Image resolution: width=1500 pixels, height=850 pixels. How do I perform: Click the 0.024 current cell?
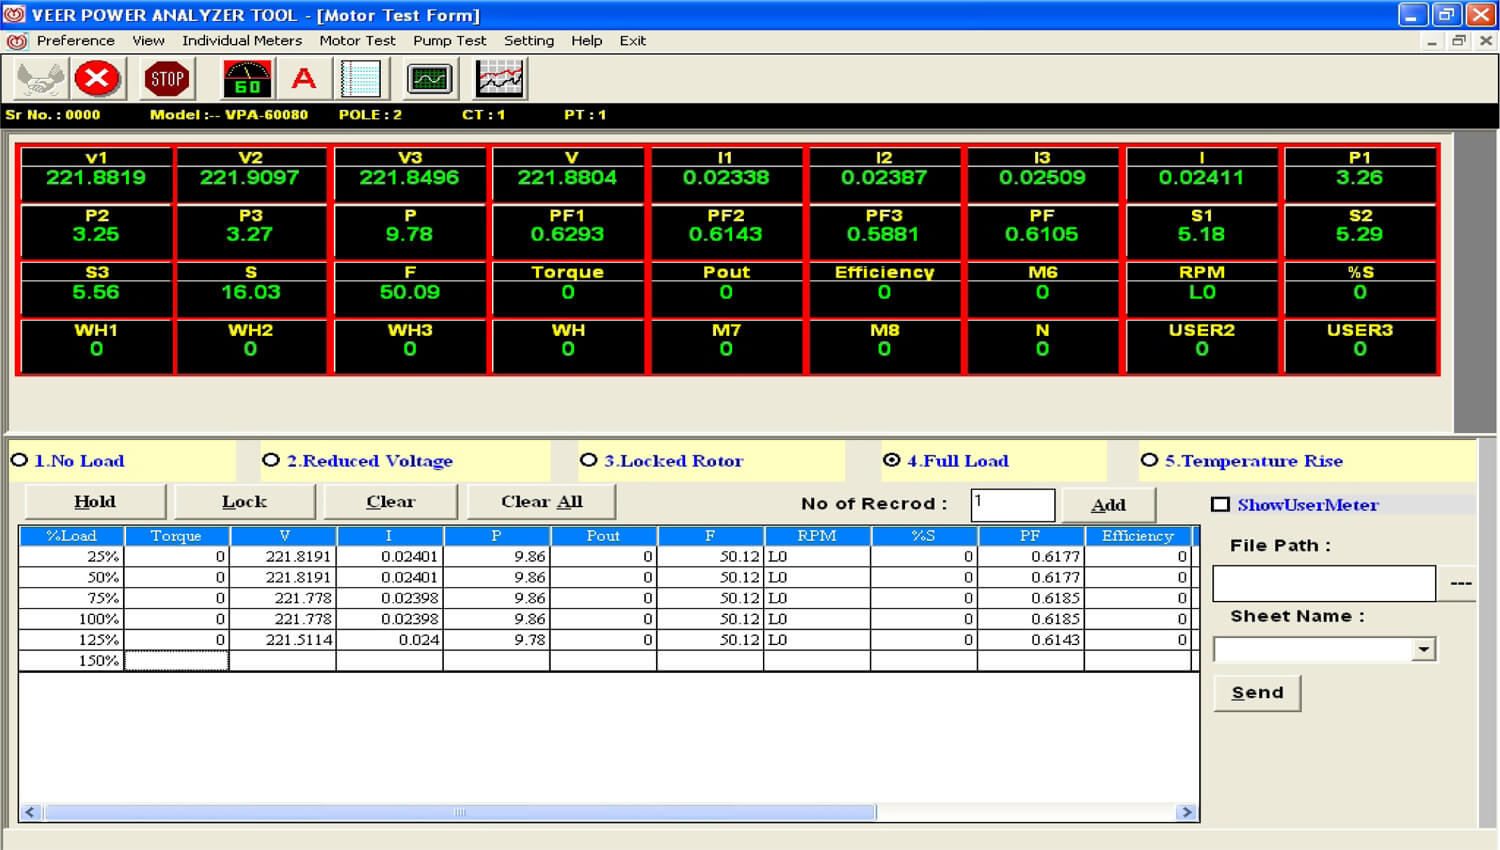point(390,640)
